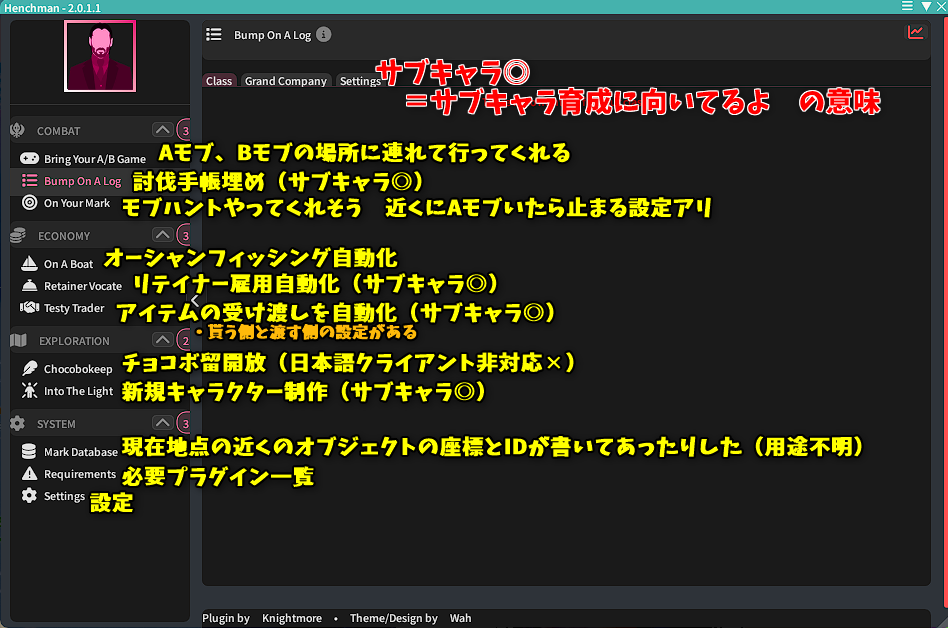Click info icon beside Bump On A Log title
The width and height of the screenshot is (948, 628).
(323, 35)
